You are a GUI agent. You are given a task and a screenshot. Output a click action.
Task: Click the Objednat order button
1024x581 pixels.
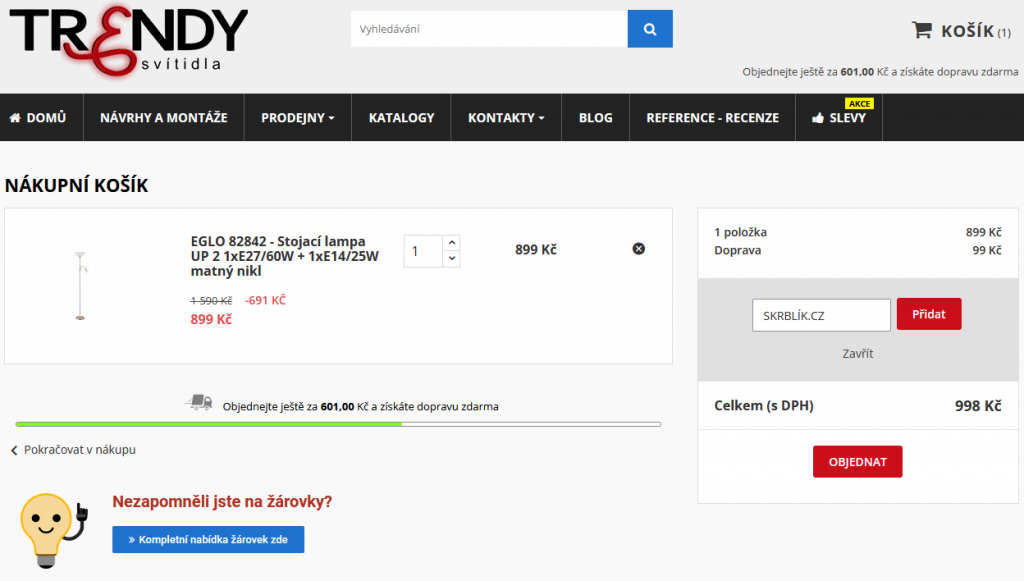tap(857, 462)
